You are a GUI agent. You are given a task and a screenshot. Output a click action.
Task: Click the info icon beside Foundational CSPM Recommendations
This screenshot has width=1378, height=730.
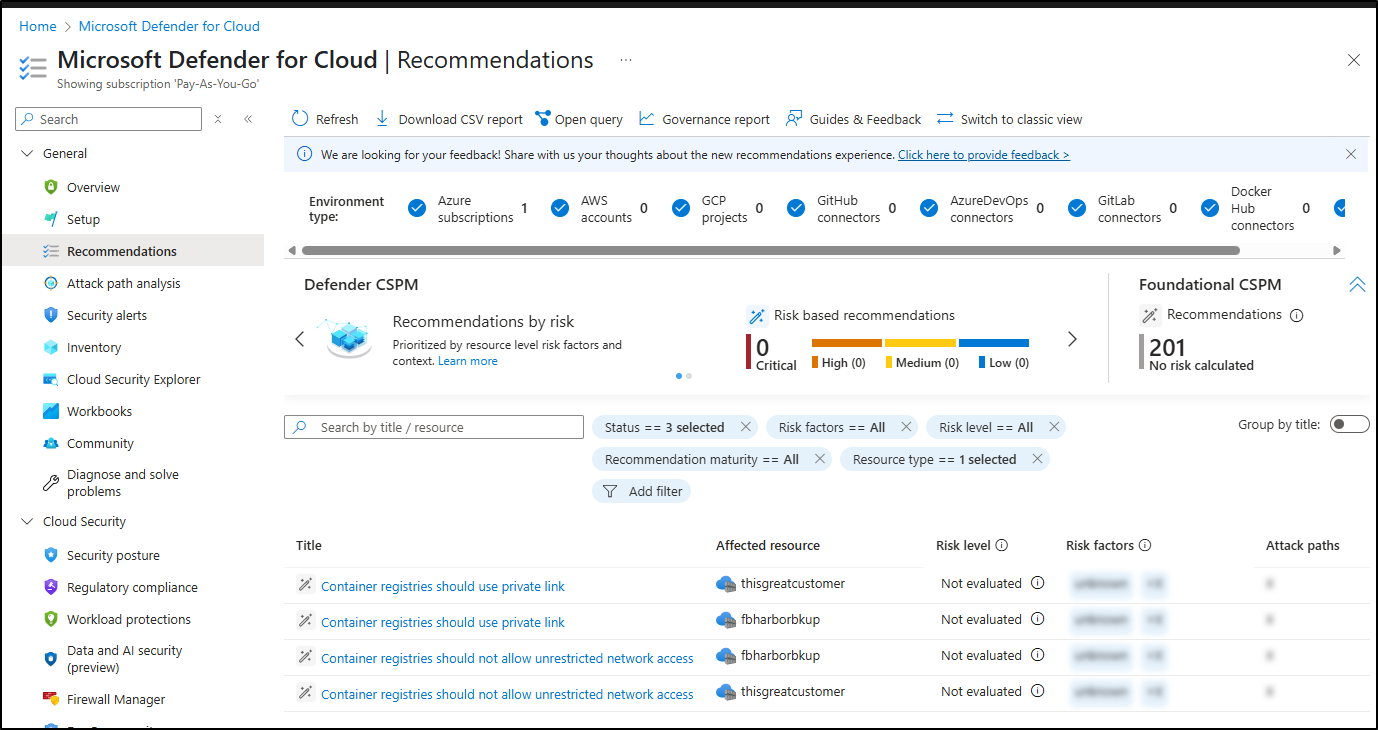click(1297, 315)
